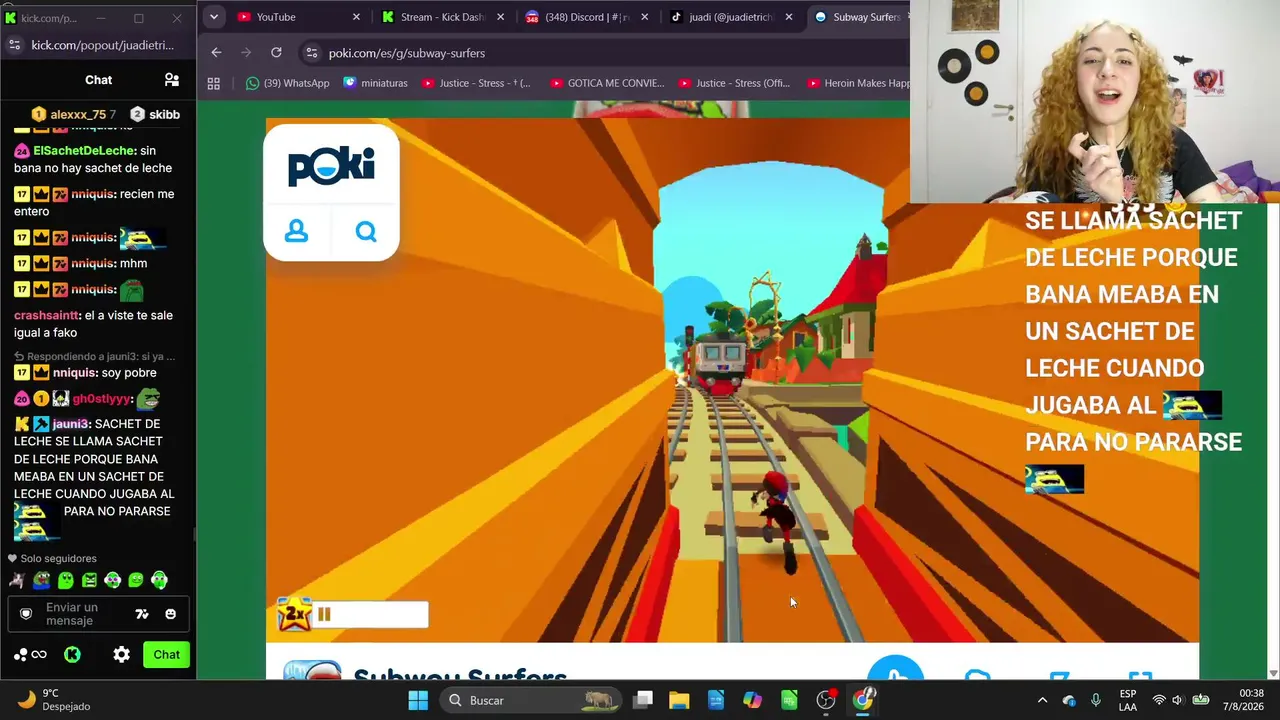View site info for poki.com

click(x=311, y=53)
